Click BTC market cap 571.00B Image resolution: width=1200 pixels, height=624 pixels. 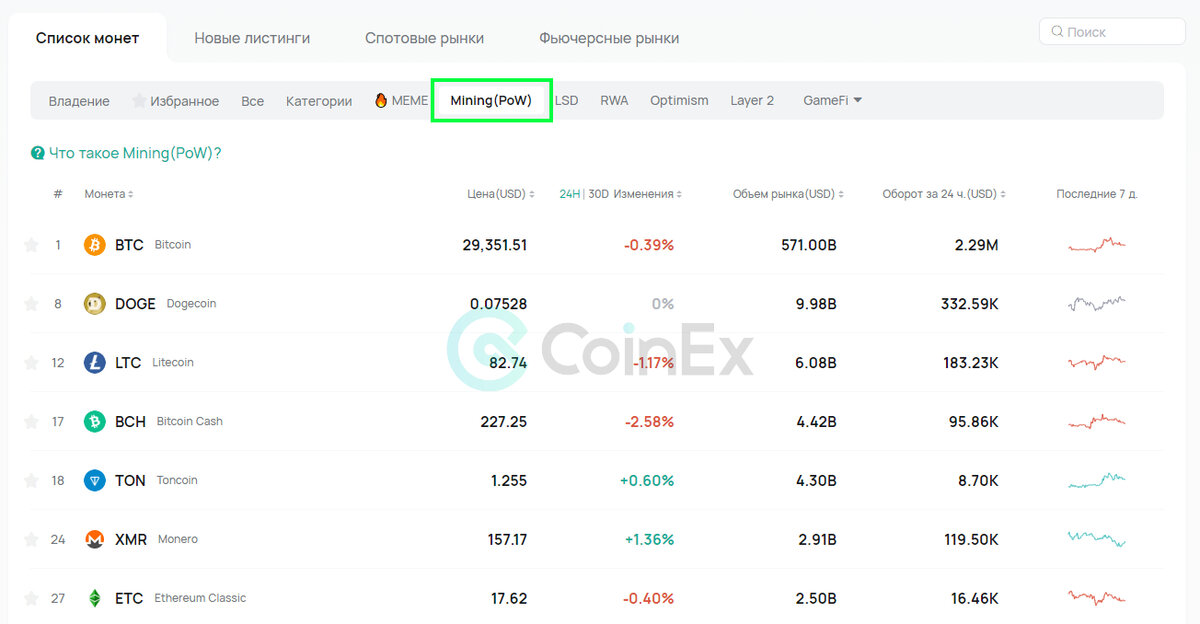pos(809,245)
